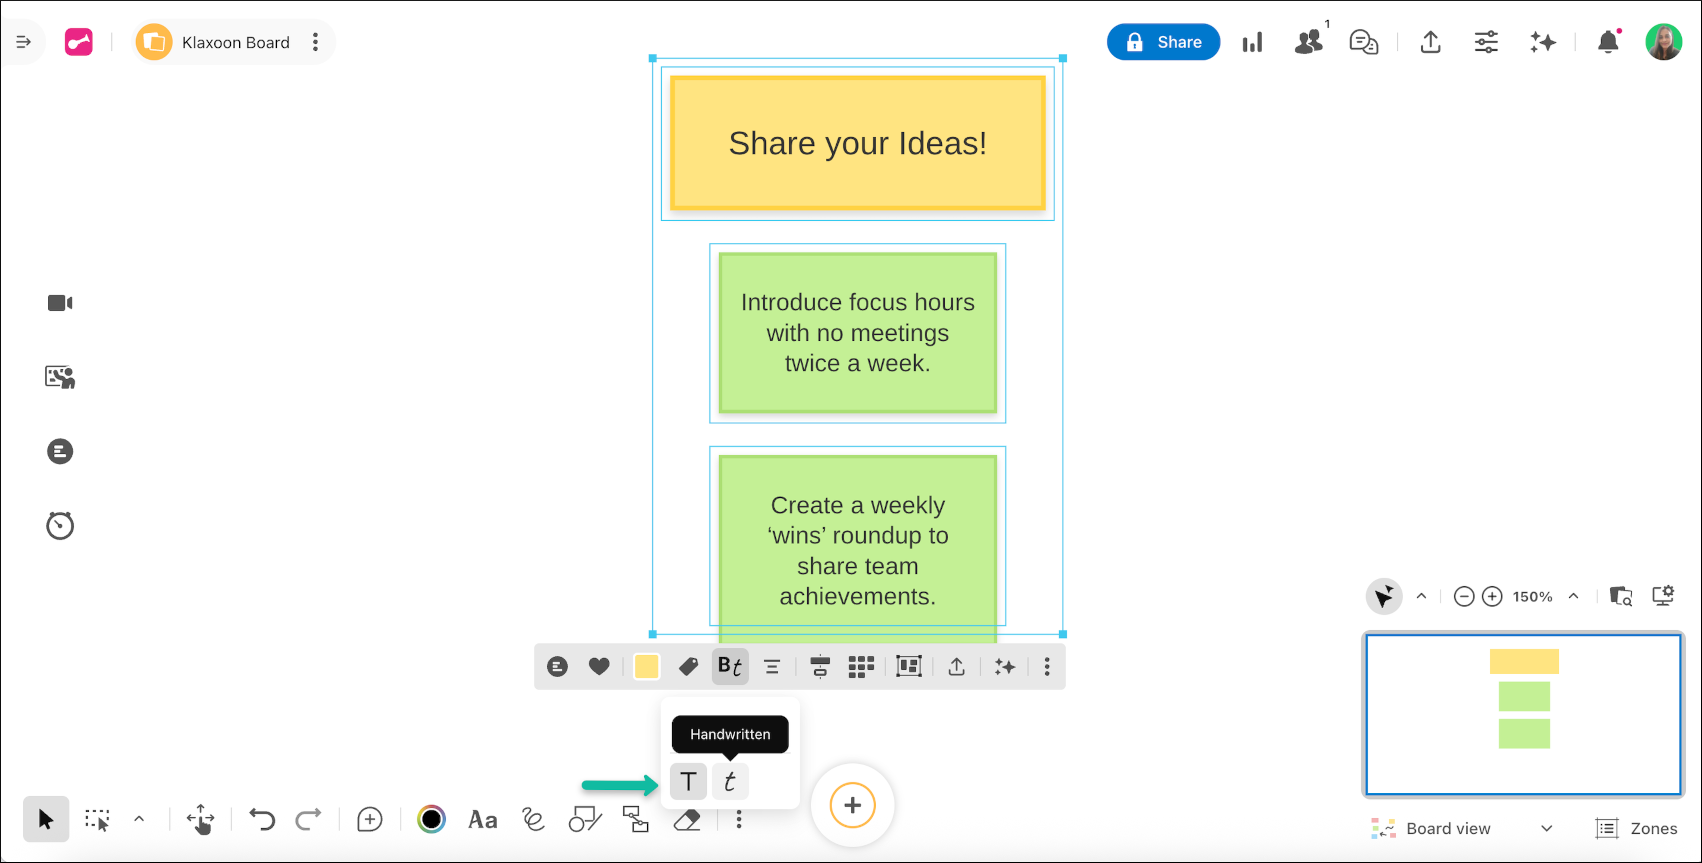Open the idea toolbar more options
The image size is (1702, 863).
click(x=1047, y=667)
